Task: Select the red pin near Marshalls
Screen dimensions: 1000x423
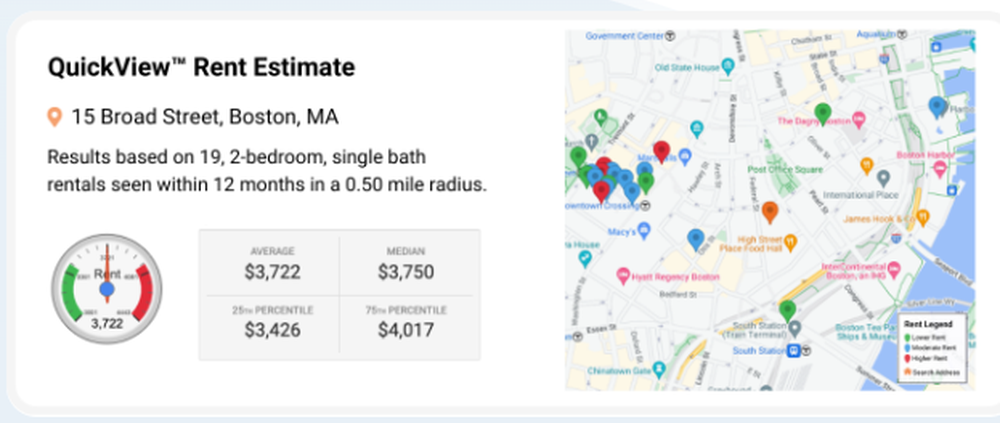Action: 662,152
